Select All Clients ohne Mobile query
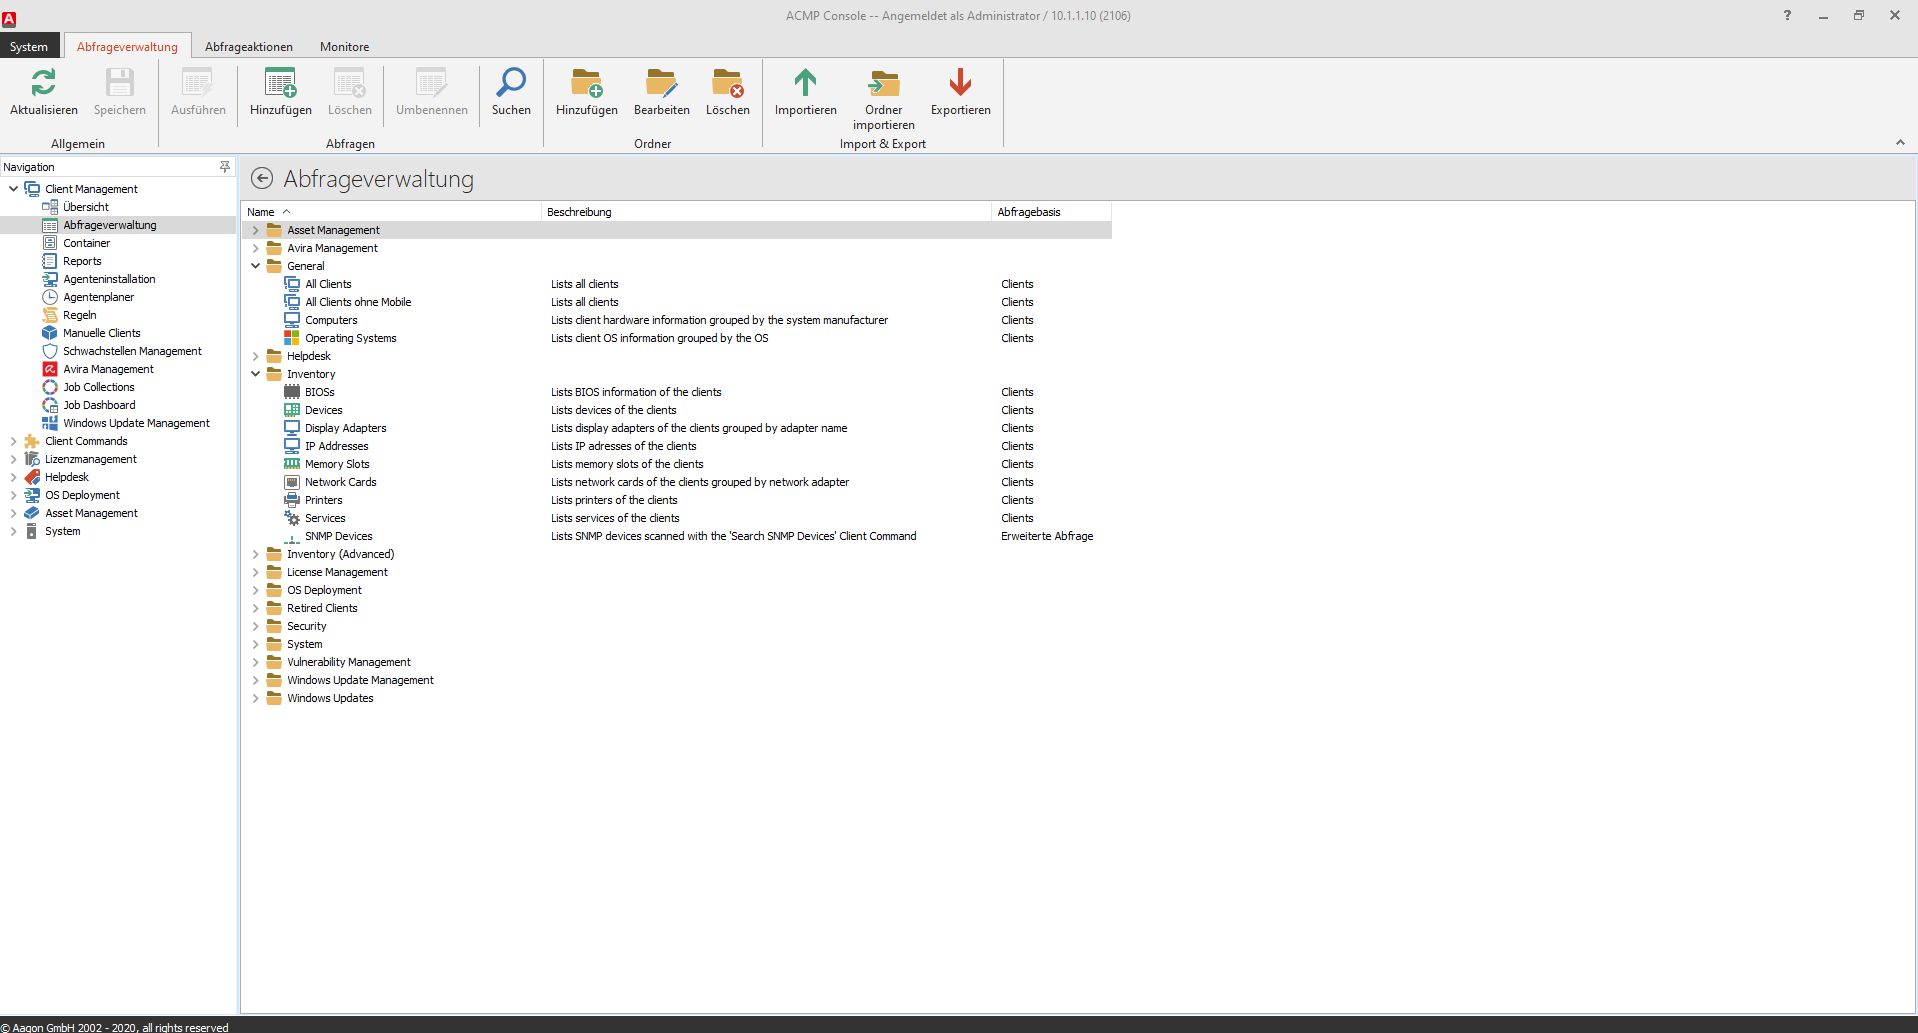 [358, 302]
